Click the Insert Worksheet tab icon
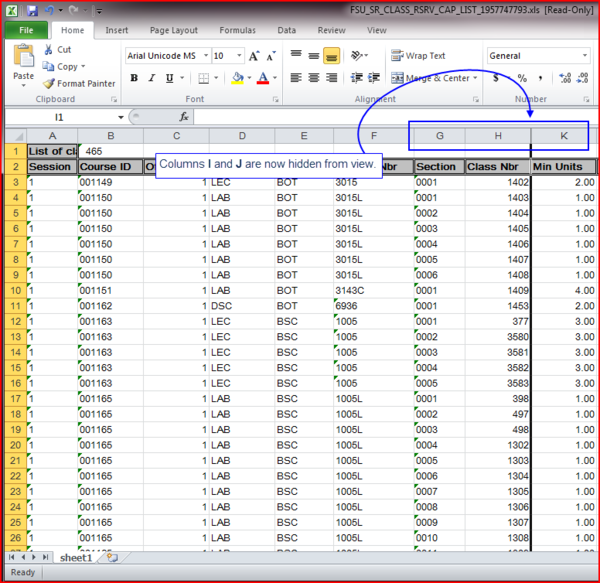 (x=112, y=557)
